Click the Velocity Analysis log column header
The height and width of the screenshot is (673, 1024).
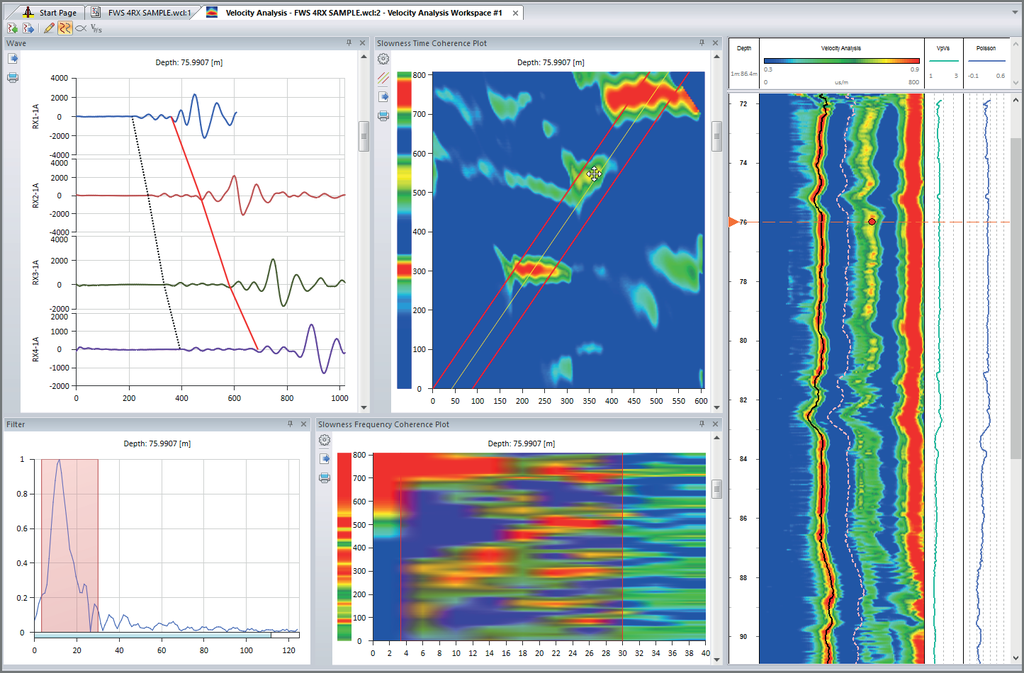(x=841, y=48)
